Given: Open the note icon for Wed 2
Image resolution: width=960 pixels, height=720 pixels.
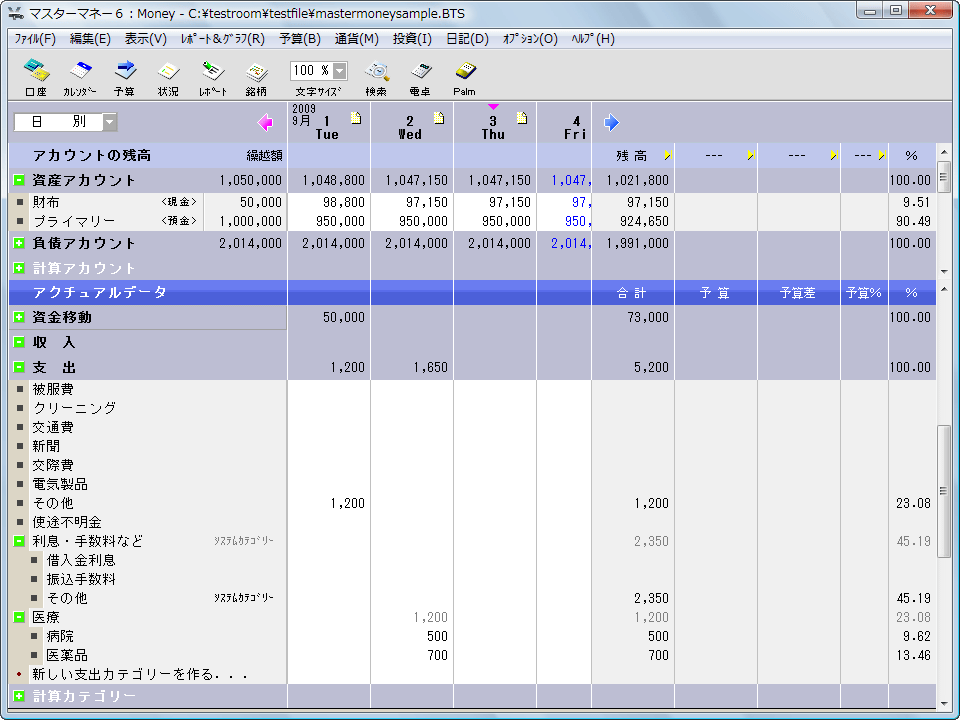Looking at the screenshot, I should 439,118.
